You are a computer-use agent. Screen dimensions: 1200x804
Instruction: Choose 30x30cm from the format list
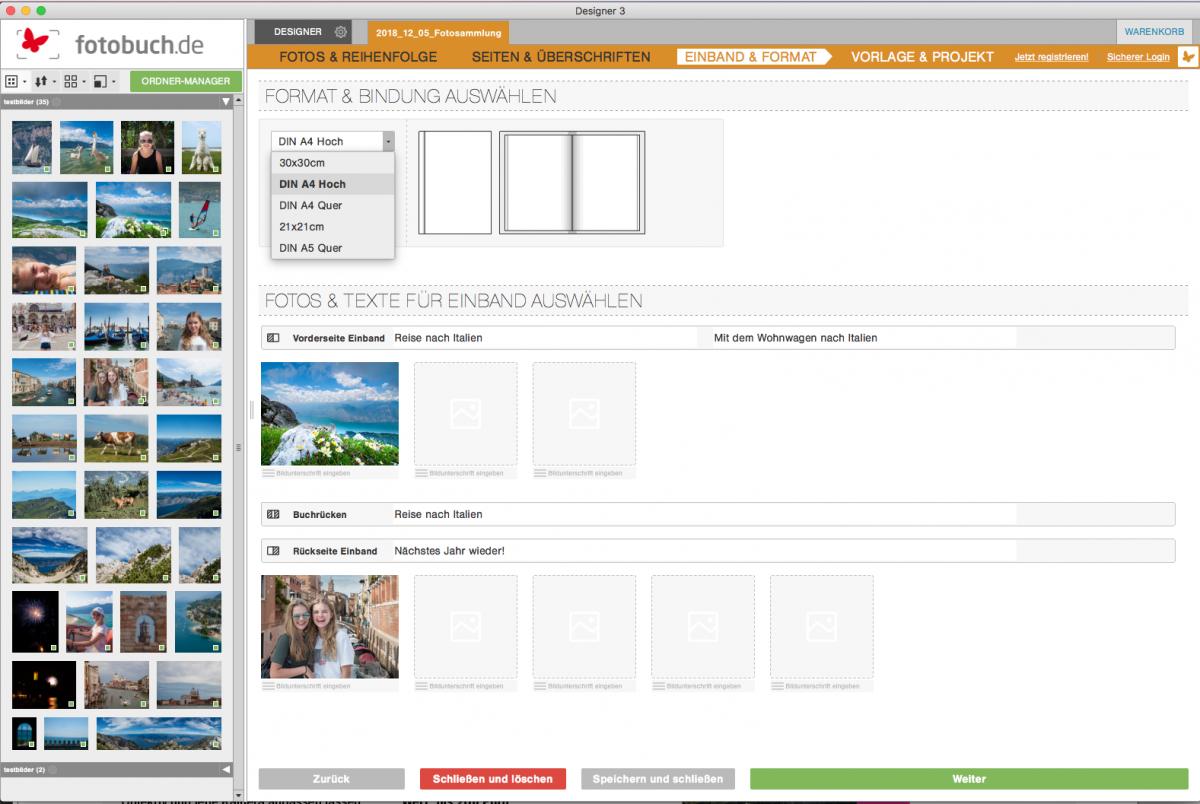tap(333, 162)
